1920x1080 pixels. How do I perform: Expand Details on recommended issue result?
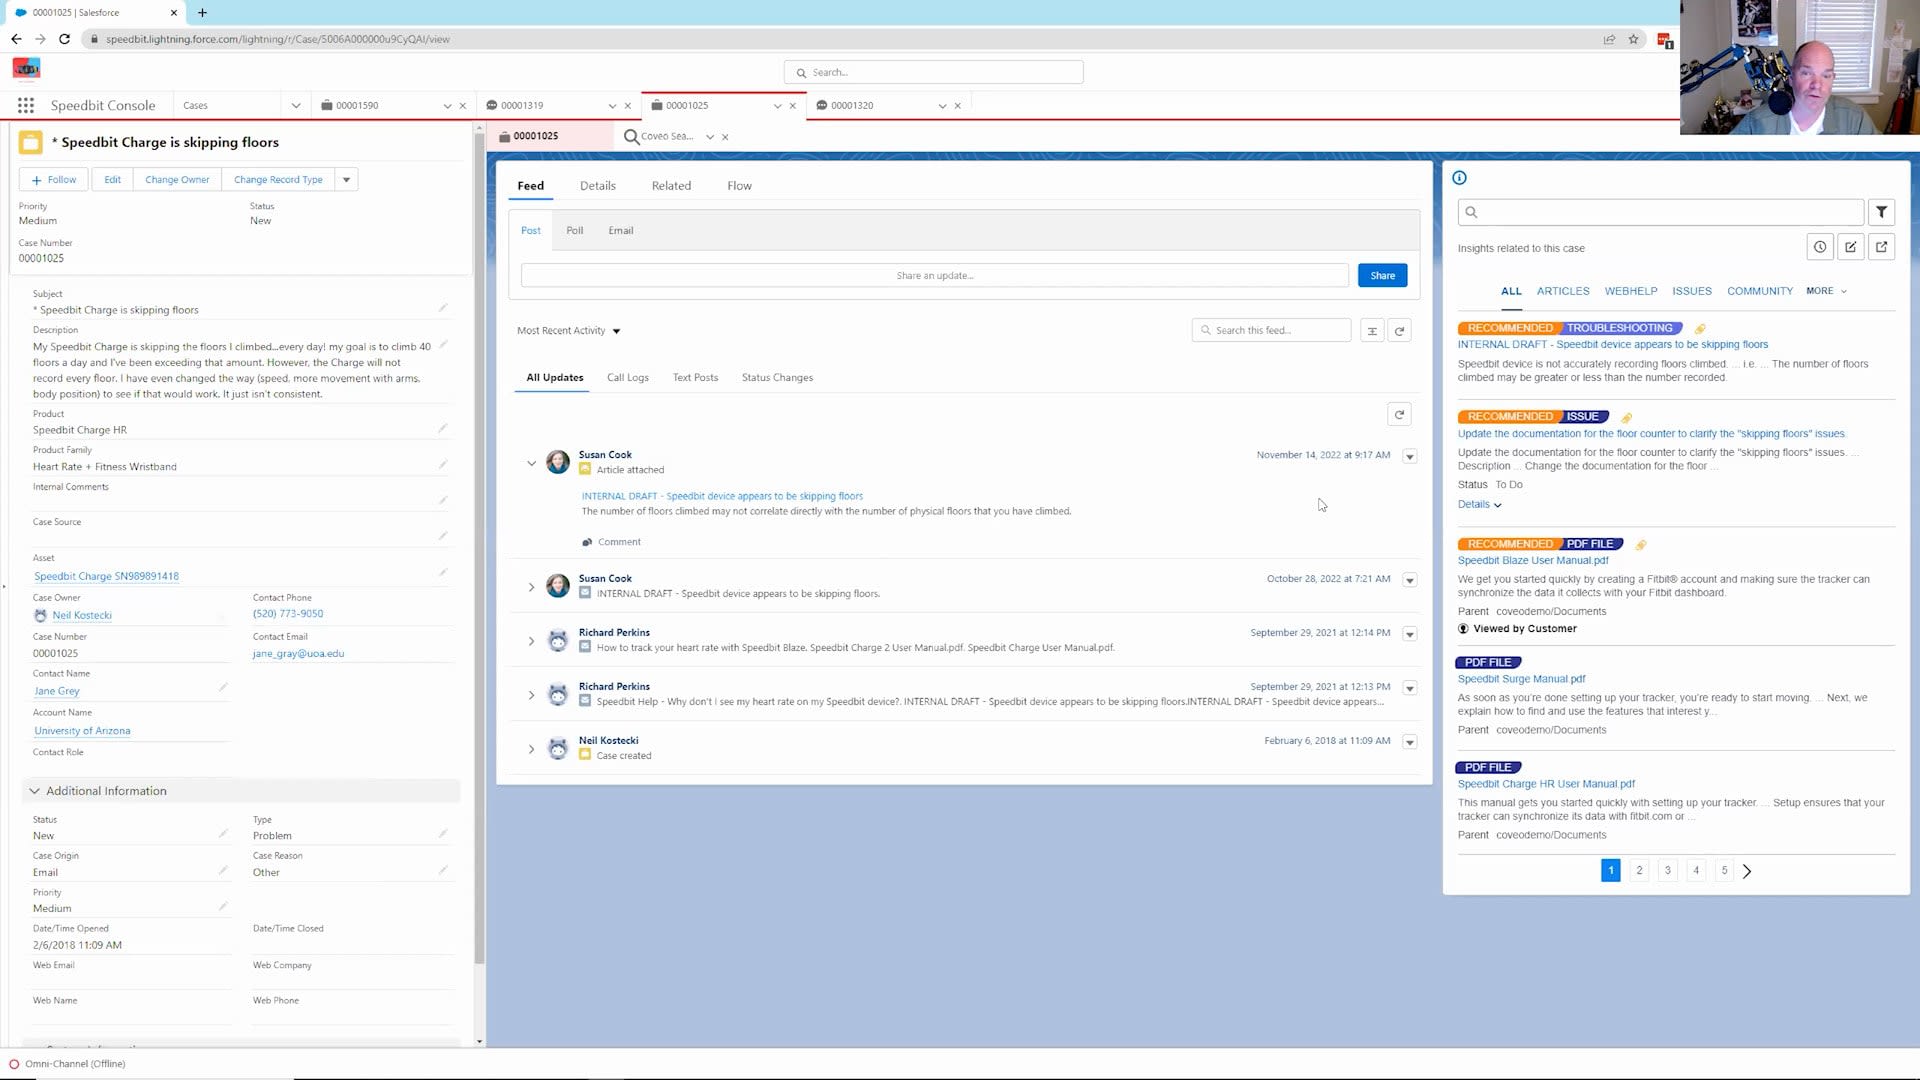coord(1479,505)
